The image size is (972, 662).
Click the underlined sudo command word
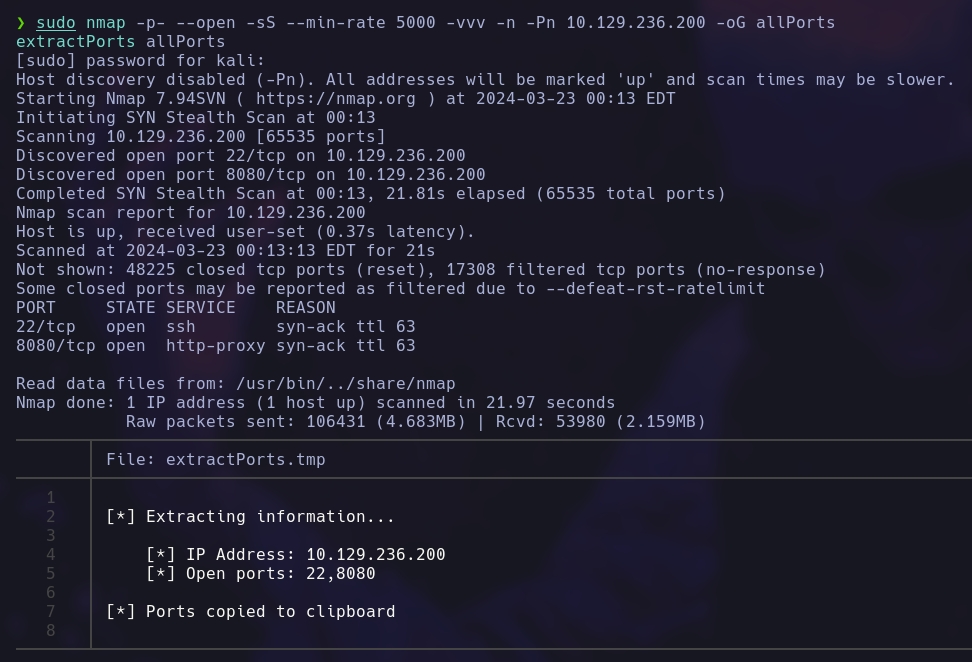56,23
